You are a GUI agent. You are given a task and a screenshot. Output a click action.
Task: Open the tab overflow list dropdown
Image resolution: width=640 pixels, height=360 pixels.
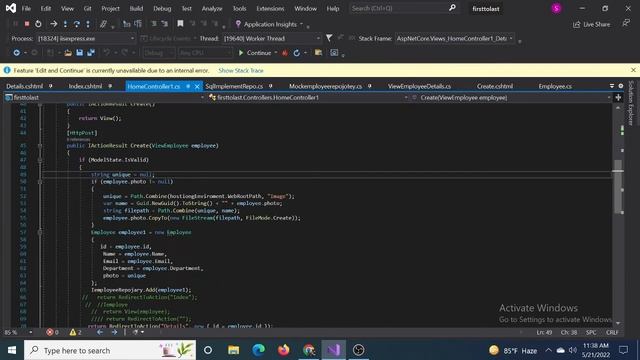point(612,86)
